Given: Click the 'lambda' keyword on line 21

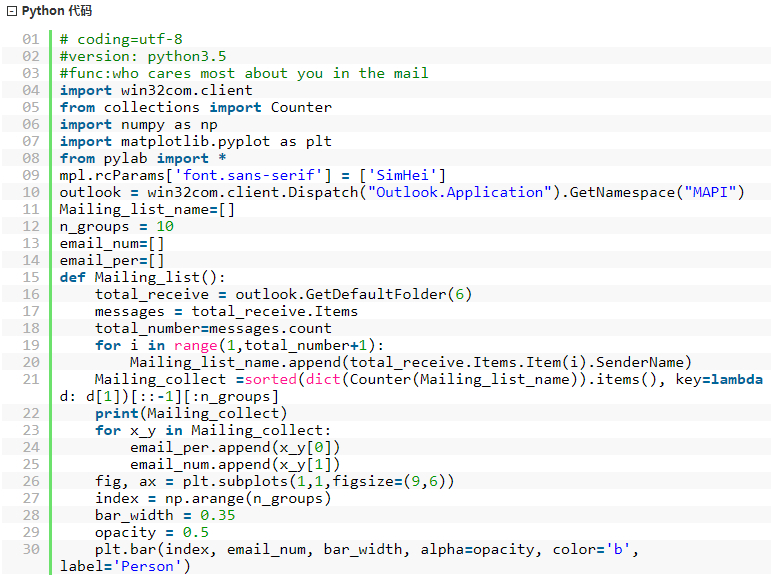Looking at the screenshot, I should coord(737,379).
